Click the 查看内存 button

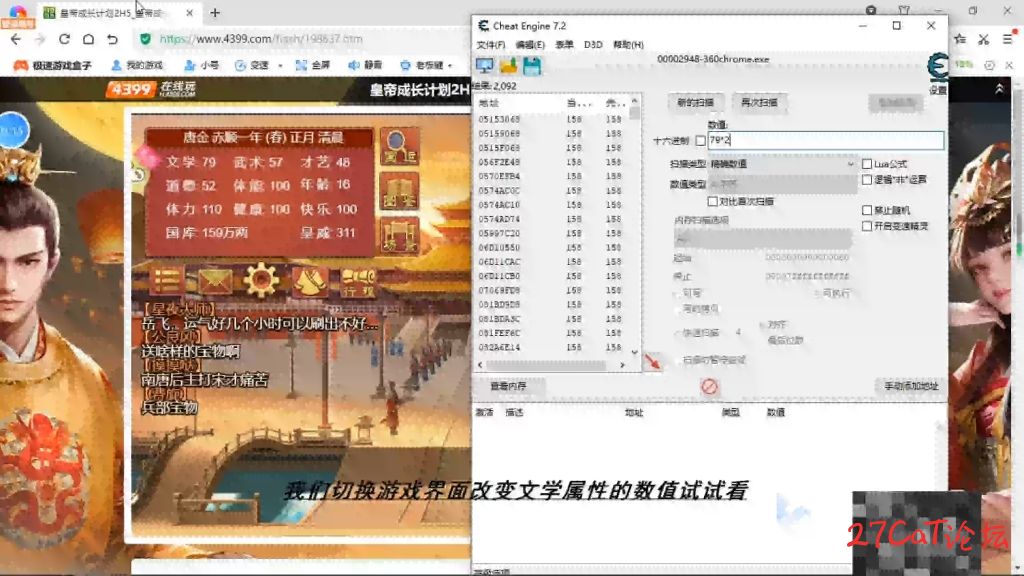click(508, 387)
